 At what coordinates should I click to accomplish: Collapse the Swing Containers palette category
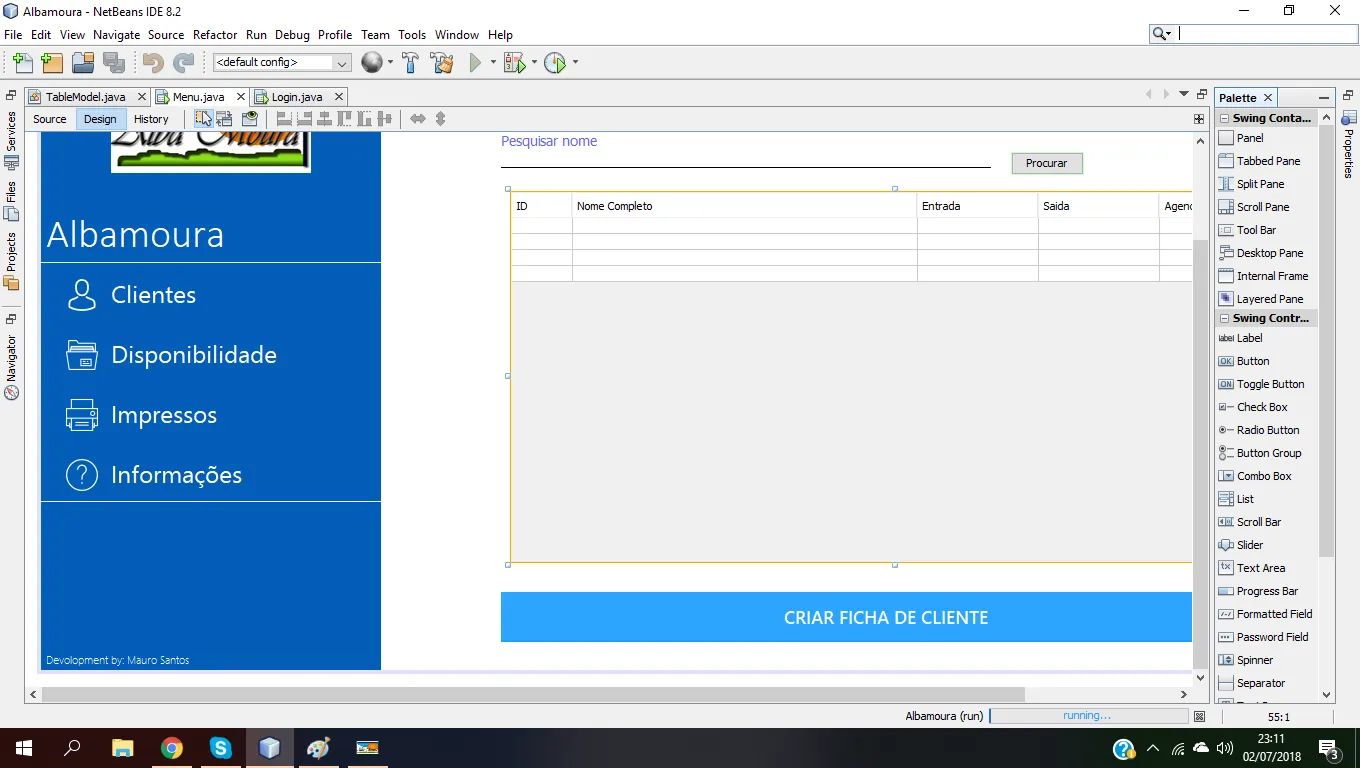click(x=1225, y=118)
